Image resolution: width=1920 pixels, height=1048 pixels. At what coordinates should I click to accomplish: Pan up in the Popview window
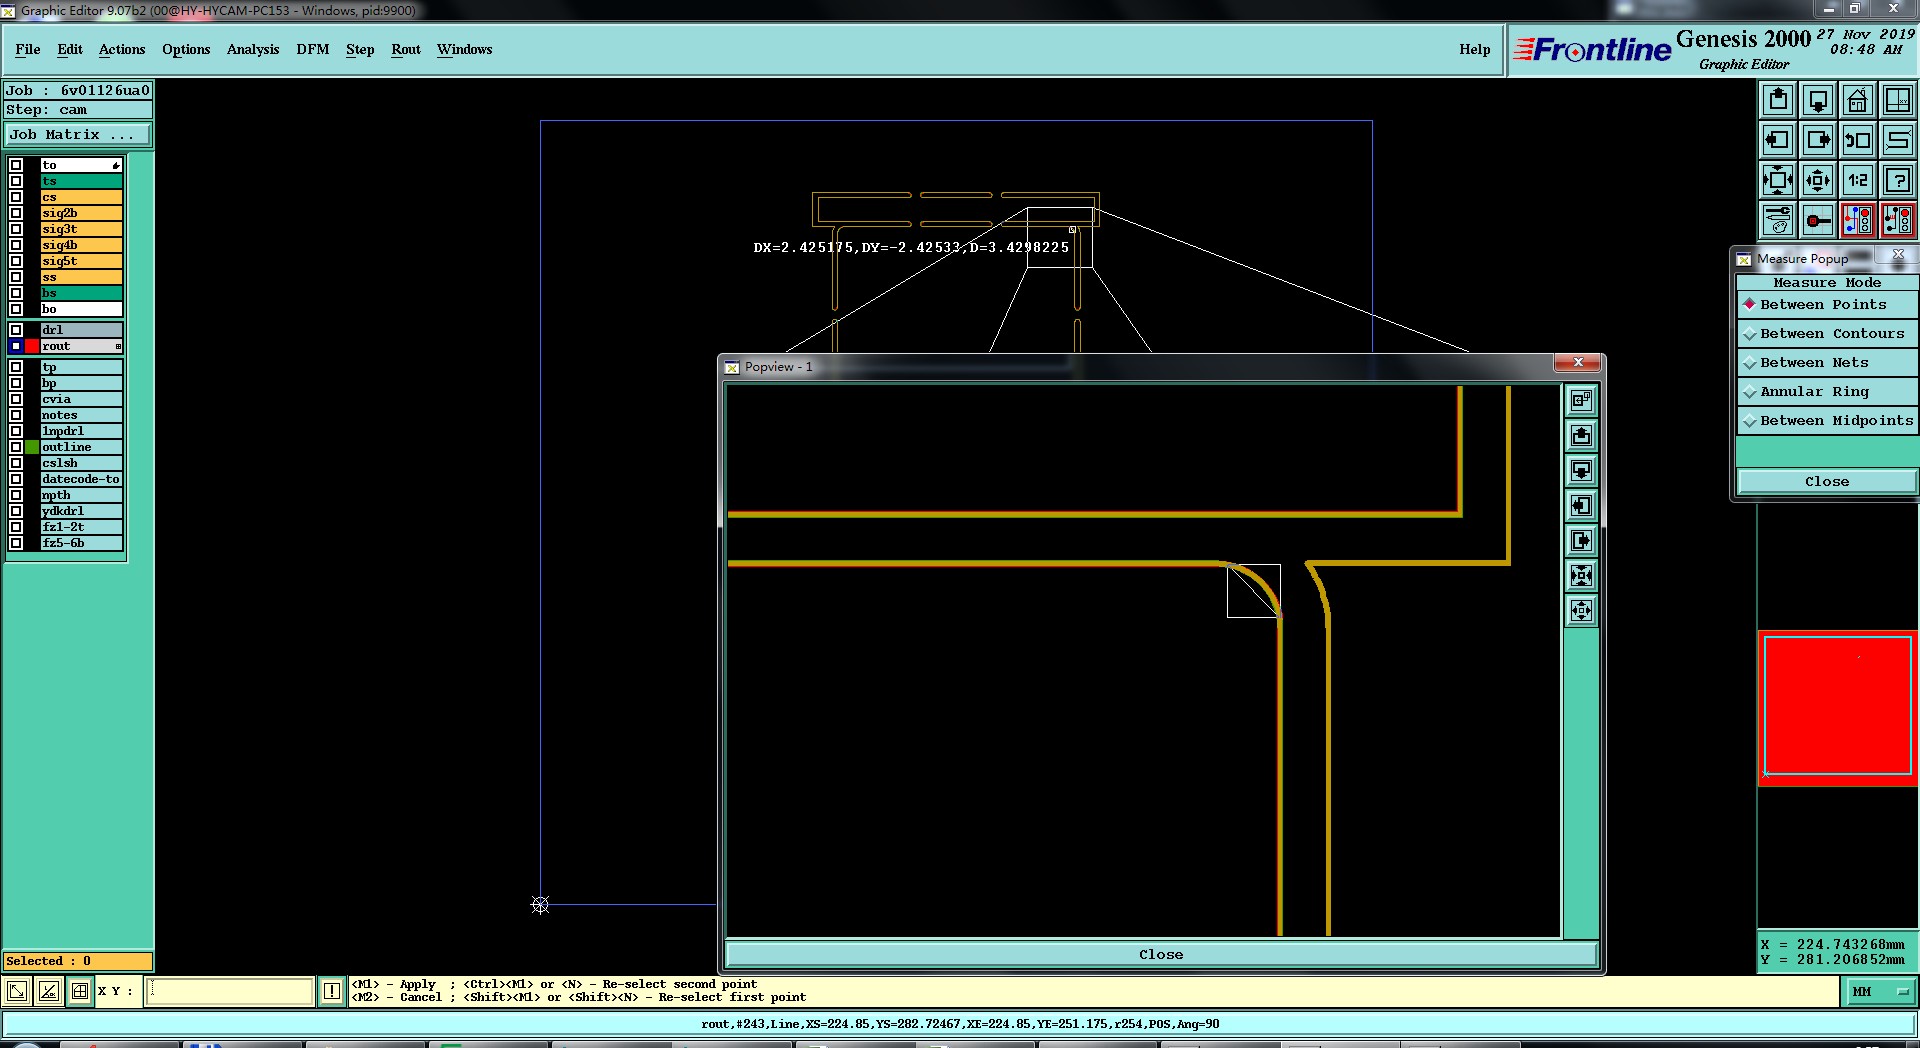1581,435
